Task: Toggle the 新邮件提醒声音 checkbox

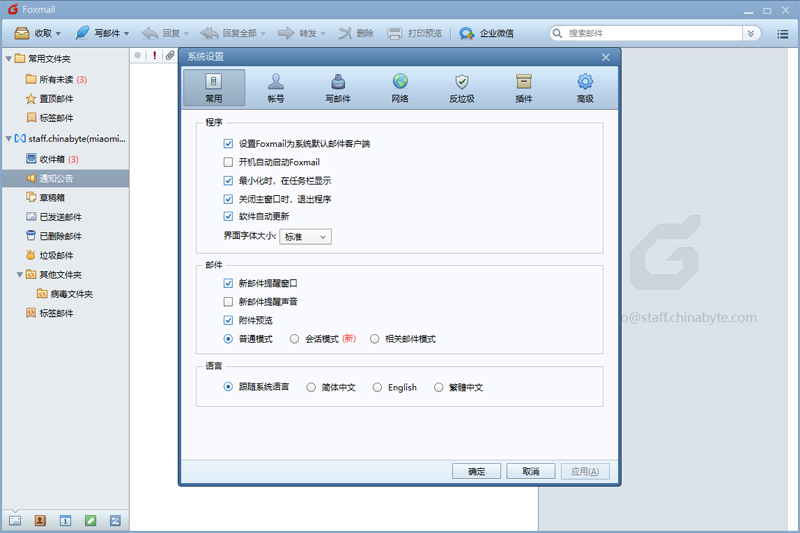Action: (229, 302)
